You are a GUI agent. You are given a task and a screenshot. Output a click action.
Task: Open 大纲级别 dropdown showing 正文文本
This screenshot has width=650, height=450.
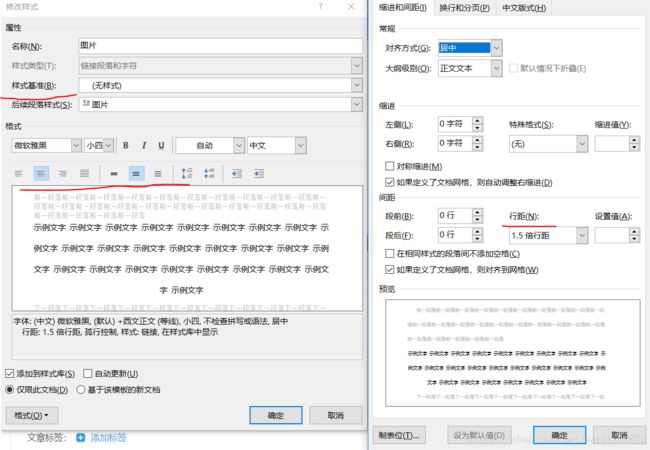(496, 68)
